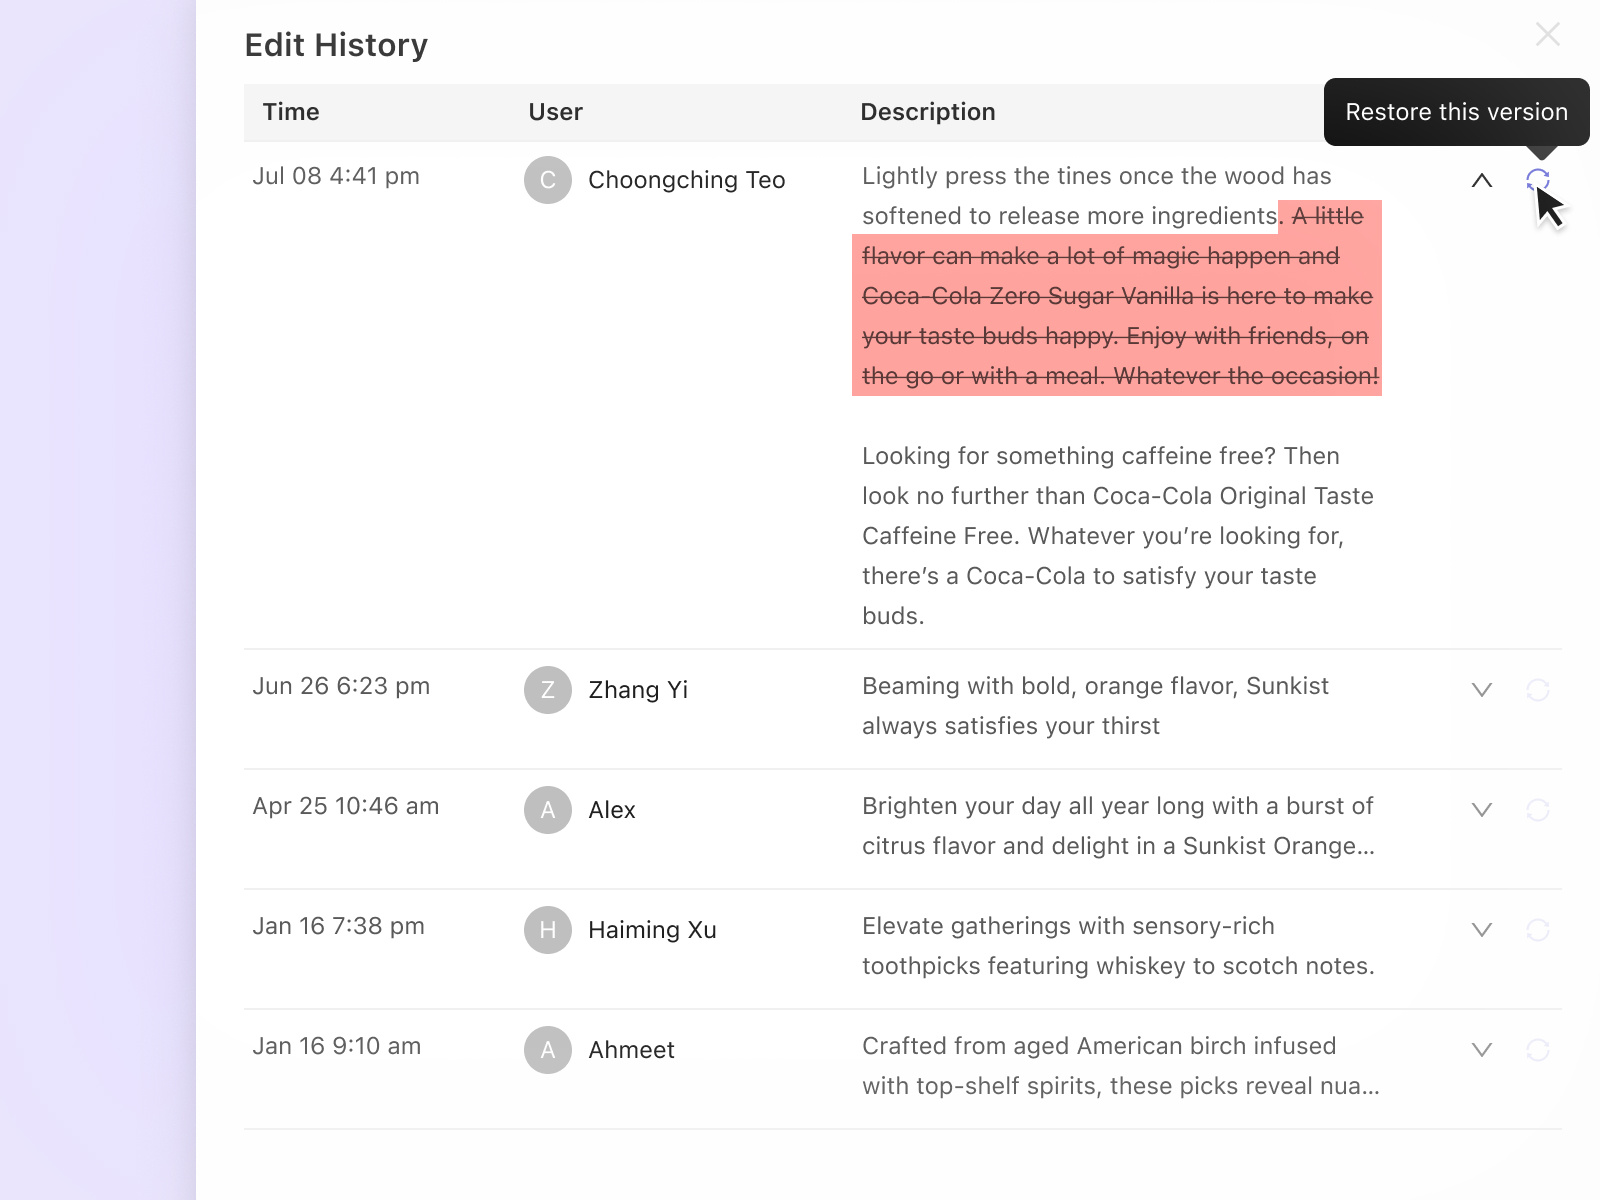Click restore on Haiming Xu's Jan 16 edit
This screenshot has height=1200, width=1600.
coord(1539,929)
